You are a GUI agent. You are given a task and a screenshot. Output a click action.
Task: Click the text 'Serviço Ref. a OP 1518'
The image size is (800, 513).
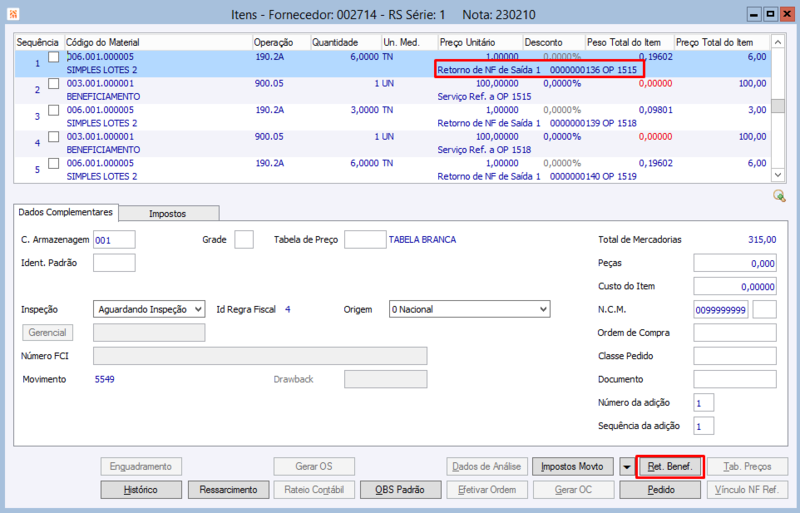click(x=484, y=150)
